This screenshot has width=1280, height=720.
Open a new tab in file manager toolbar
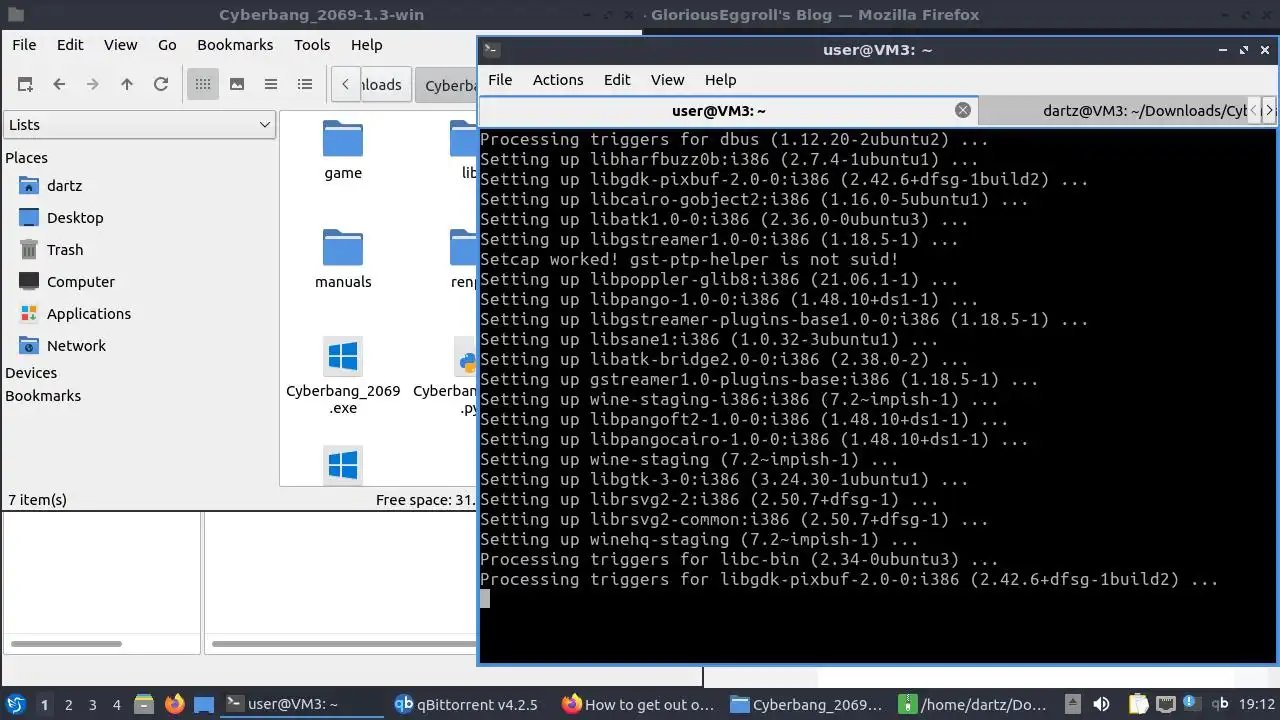point(25,85)
